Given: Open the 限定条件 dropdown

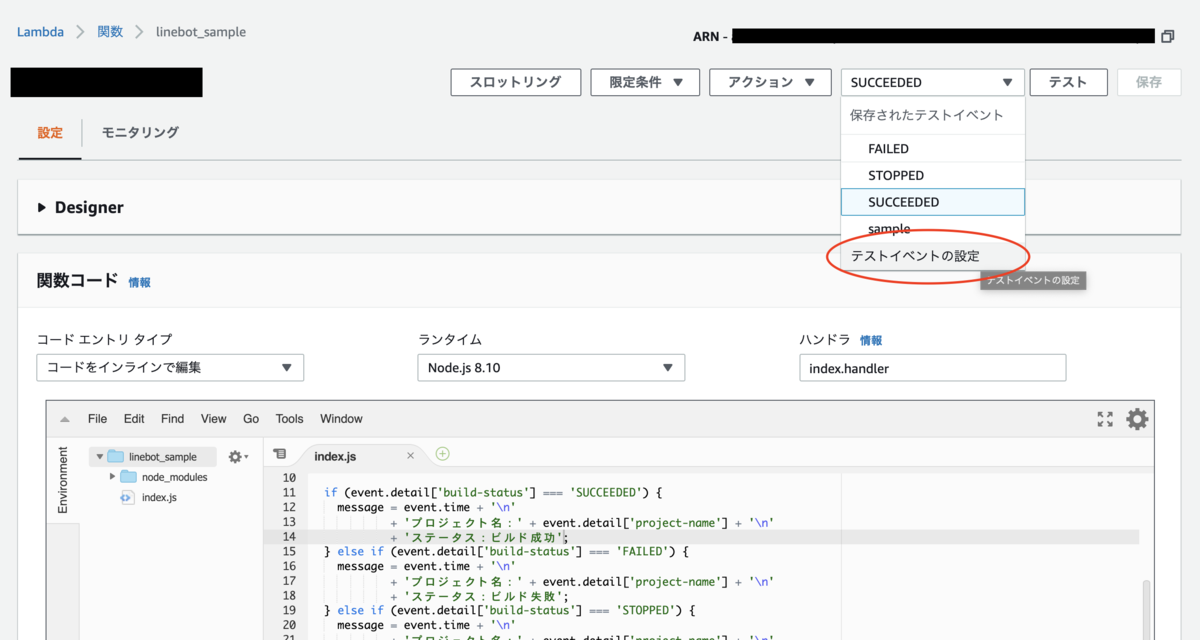Looking at the screenshot, I should pyautogui.click(x=643, y=82).
